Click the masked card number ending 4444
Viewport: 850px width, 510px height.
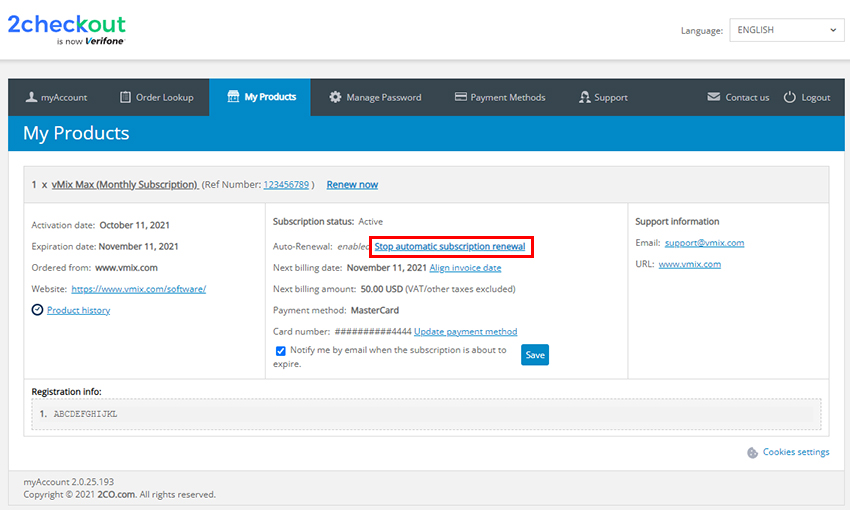click(x=373, y=332)
